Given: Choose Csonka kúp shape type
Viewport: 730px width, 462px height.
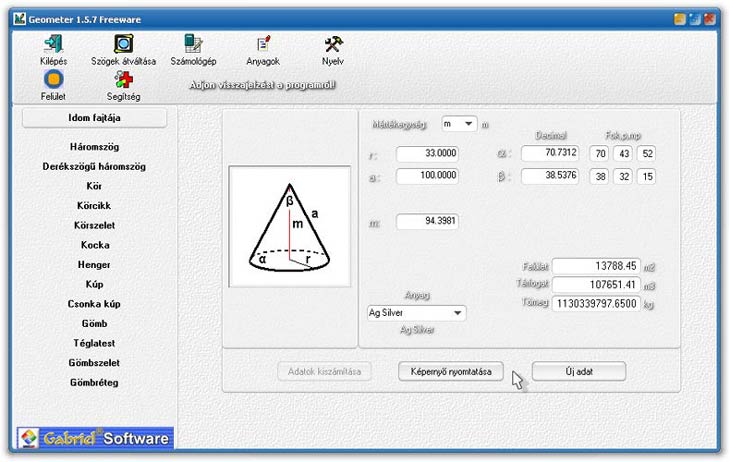Looking at the screenshot, I should 94,304.
